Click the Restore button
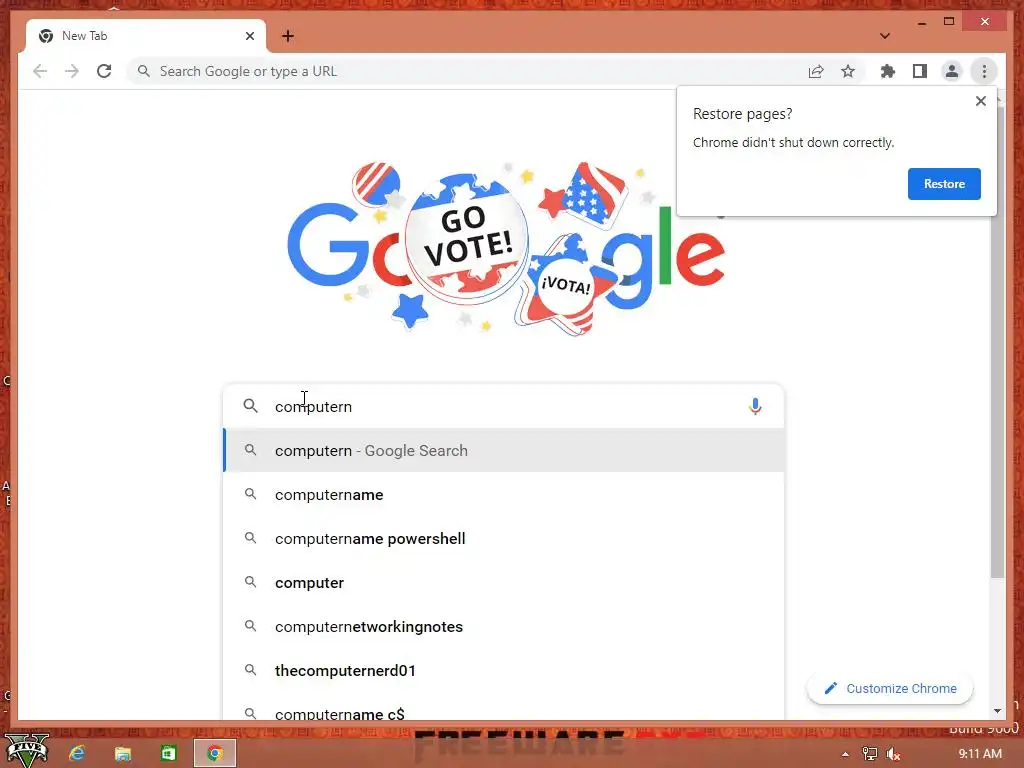This screenshot has height=768, width=1024. [944, 184]
